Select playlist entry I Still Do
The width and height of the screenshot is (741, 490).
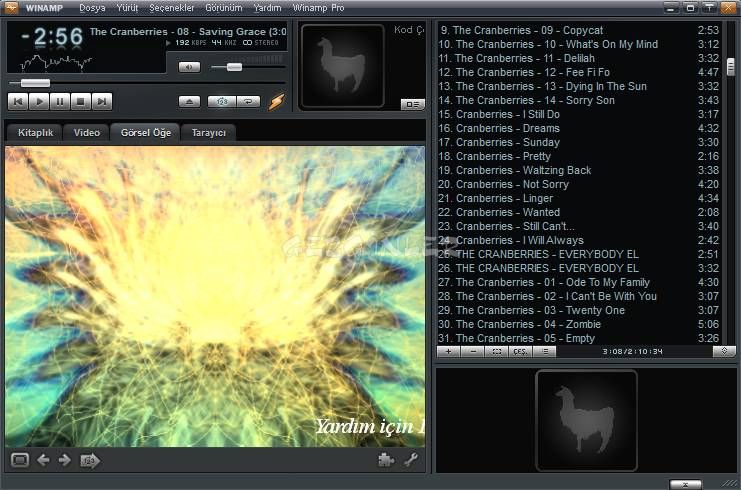point(579,114)
